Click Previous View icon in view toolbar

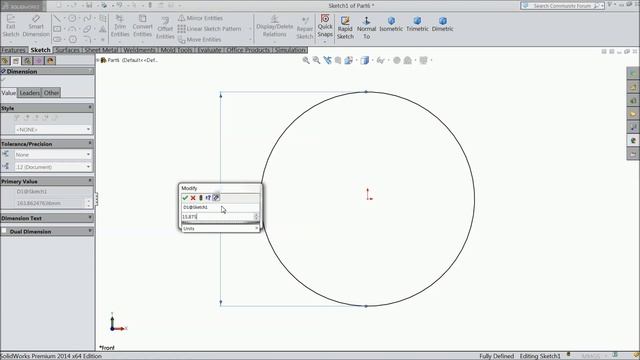(327, 60)
